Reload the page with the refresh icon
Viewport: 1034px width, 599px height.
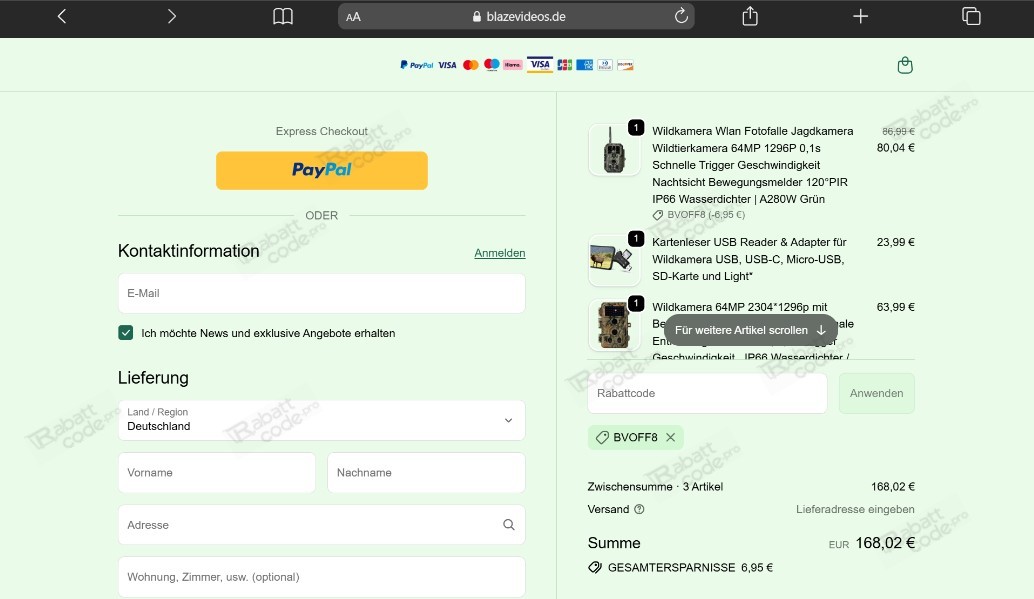pos(681,16)
